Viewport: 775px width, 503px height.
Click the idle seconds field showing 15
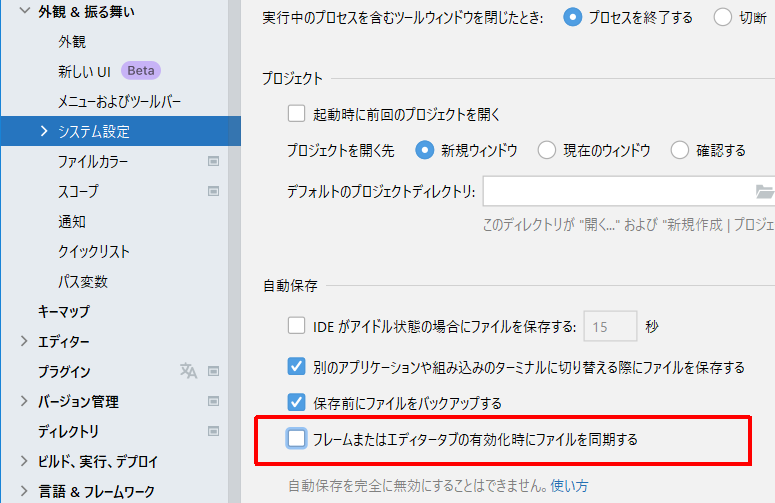pos(610,326)
